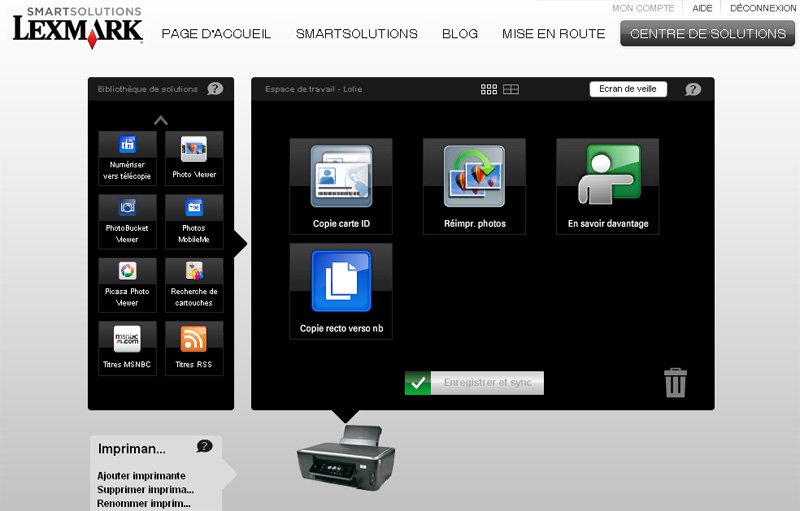The height and width of the screenshot is (511, 800).
Task: Open Mise en route section
Action: (x=554, y=34)
